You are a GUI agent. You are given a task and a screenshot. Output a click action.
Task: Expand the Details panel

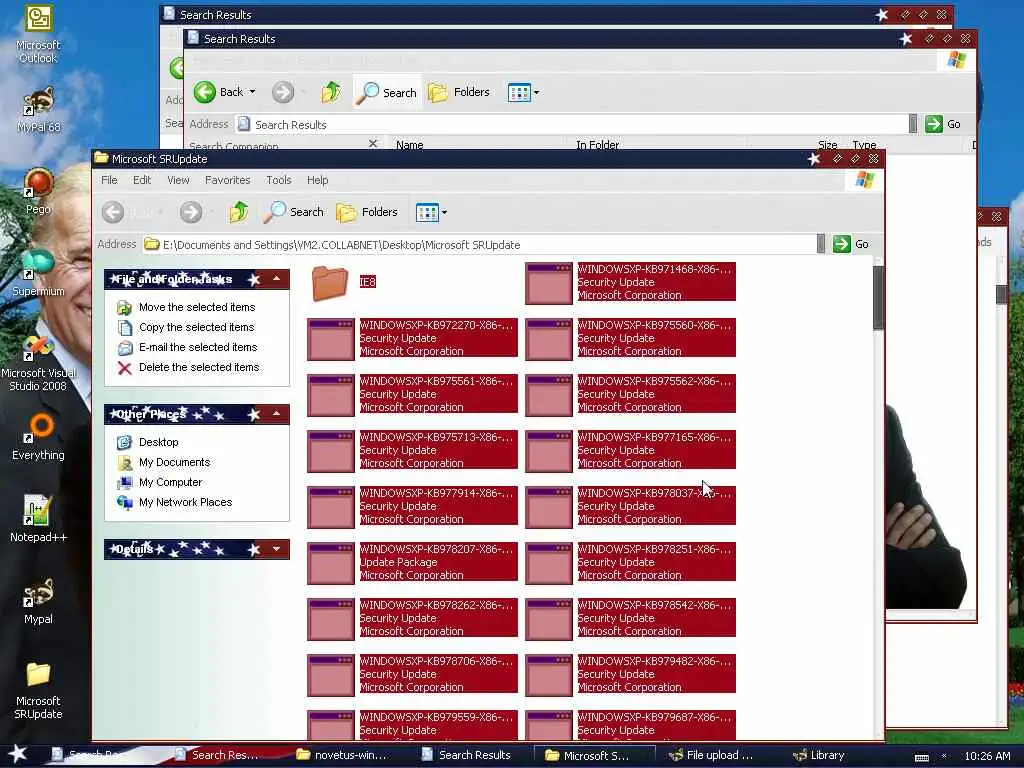tap(276, 549)
